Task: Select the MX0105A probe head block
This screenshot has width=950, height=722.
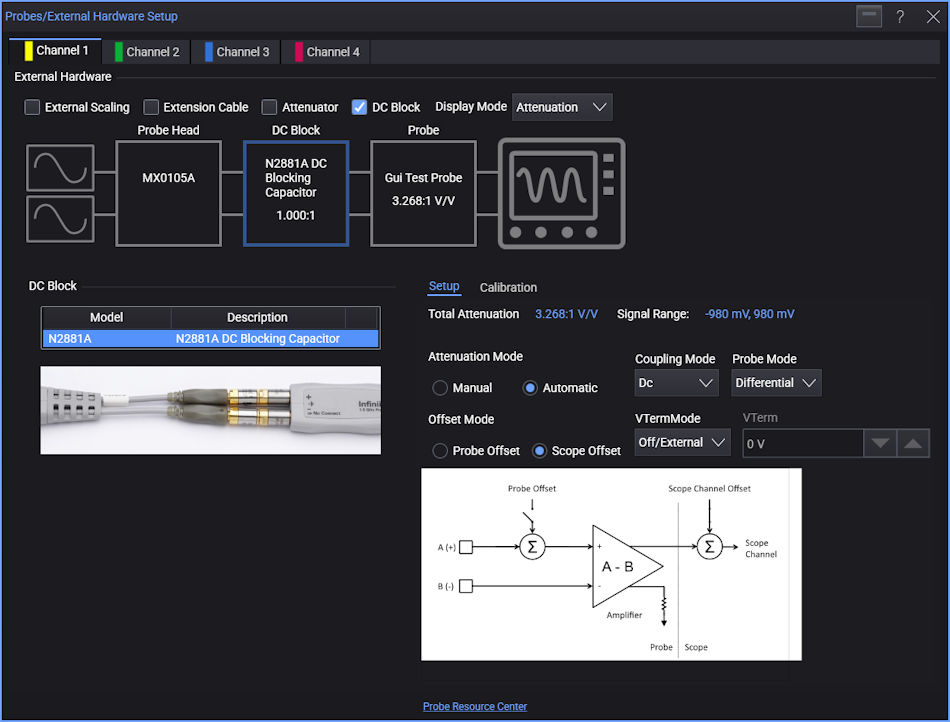Action: 168,193
